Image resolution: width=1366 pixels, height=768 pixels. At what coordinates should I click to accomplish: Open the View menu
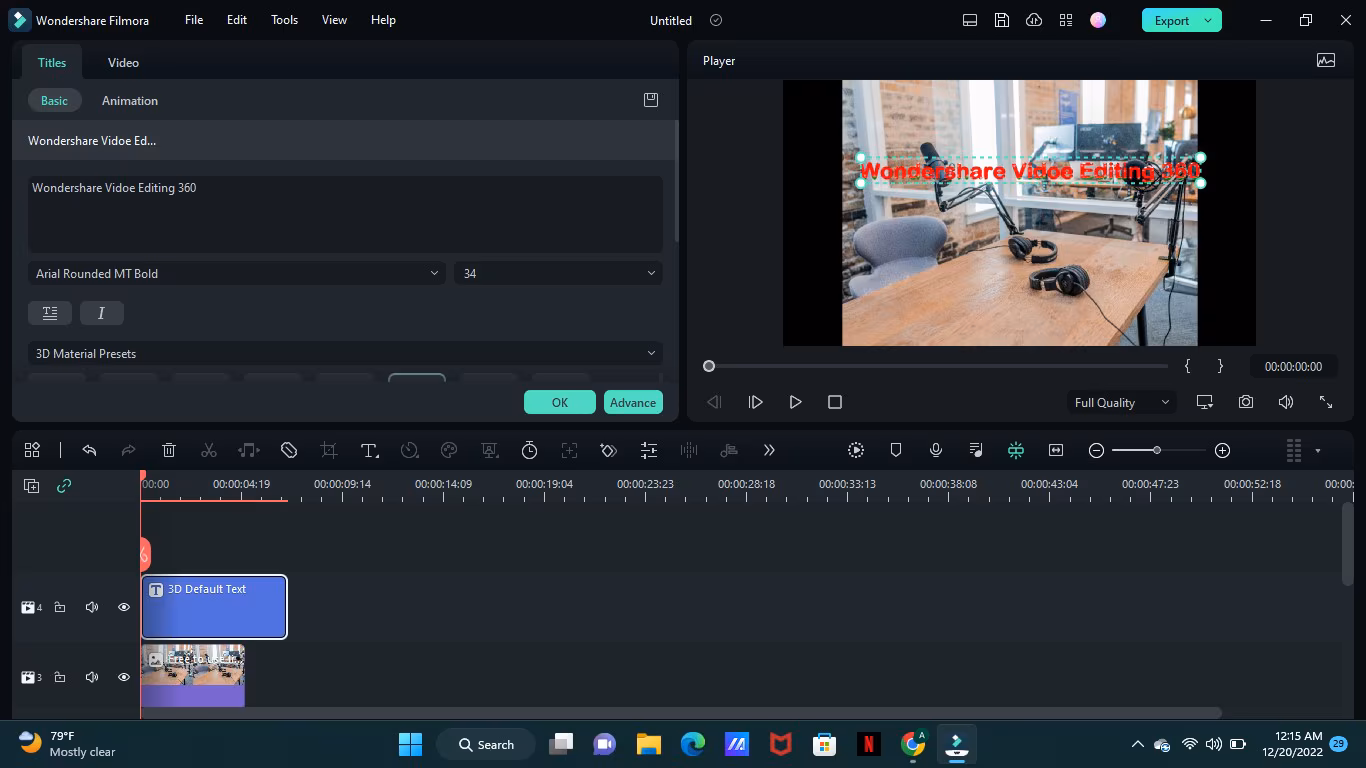(x=335, y=20)
